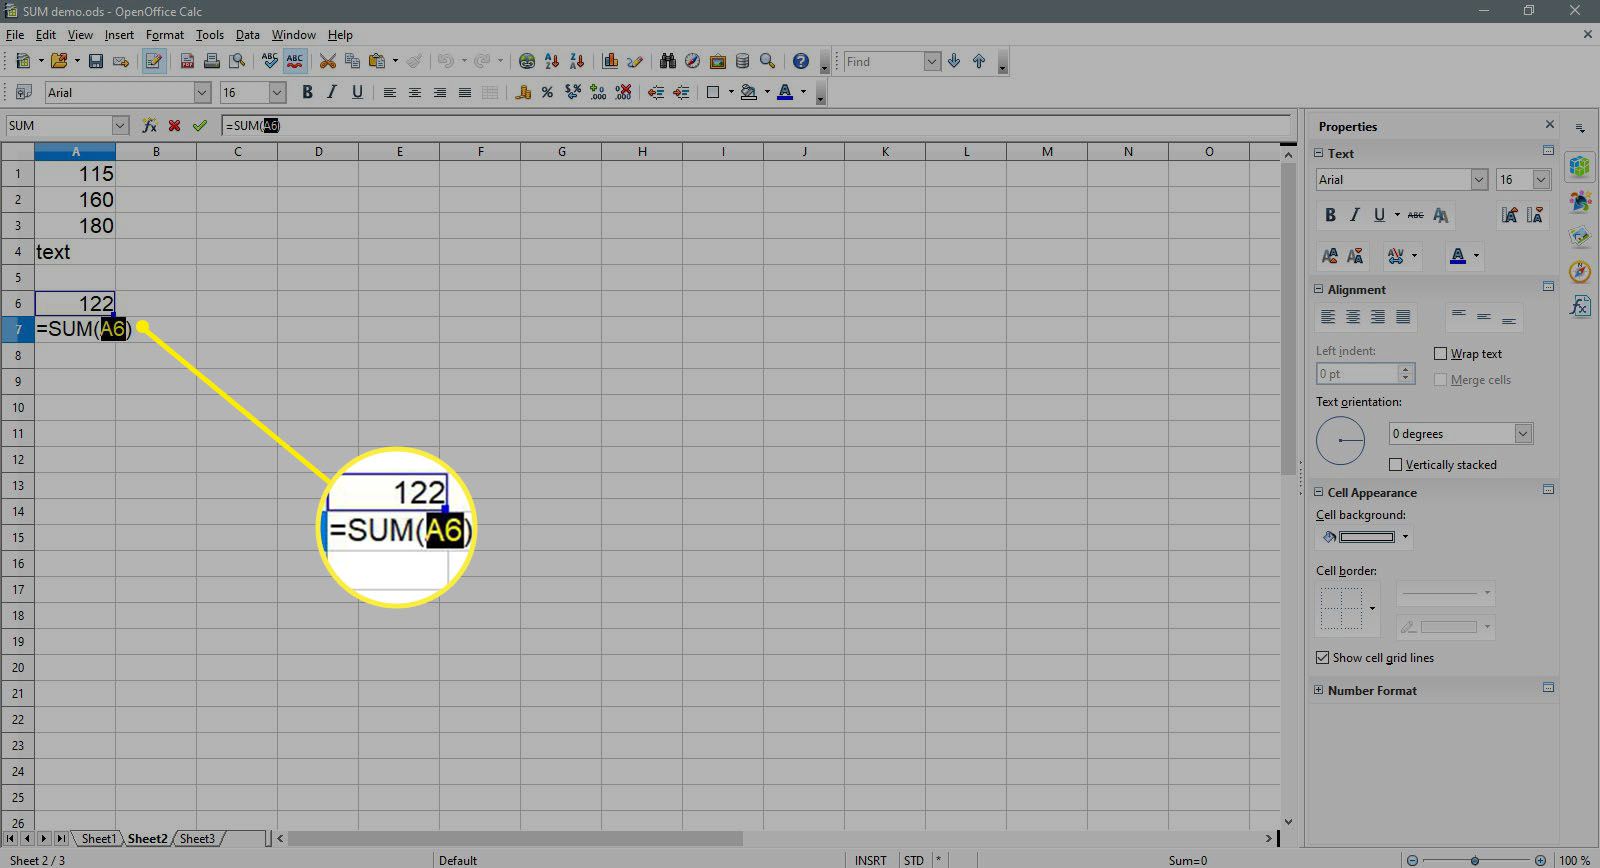
Task: Close the Properties sidebar panel
Action: click(1550, 125)
